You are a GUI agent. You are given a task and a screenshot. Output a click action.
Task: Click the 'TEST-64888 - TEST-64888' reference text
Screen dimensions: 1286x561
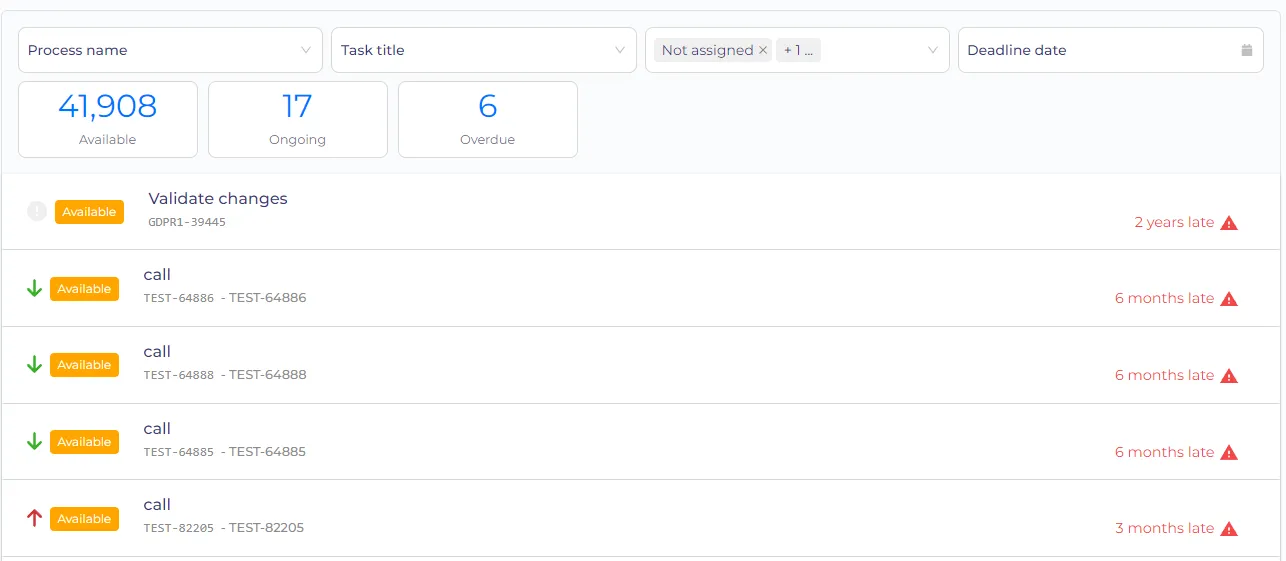point(225,375)
